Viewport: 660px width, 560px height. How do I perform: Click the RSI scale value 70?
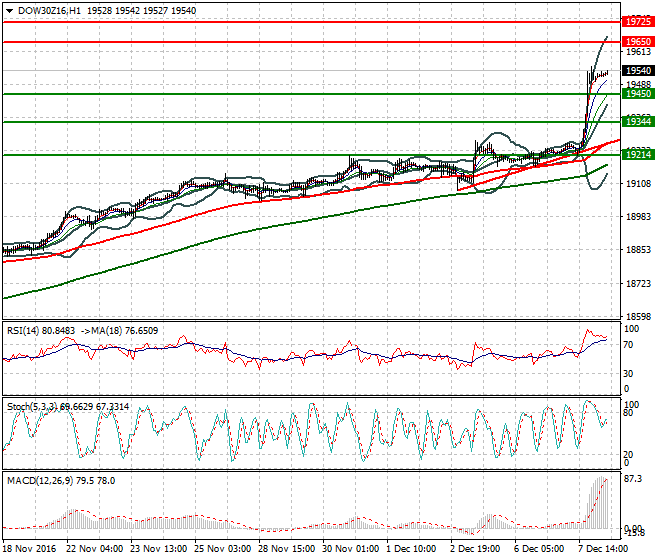pos(628,345)
